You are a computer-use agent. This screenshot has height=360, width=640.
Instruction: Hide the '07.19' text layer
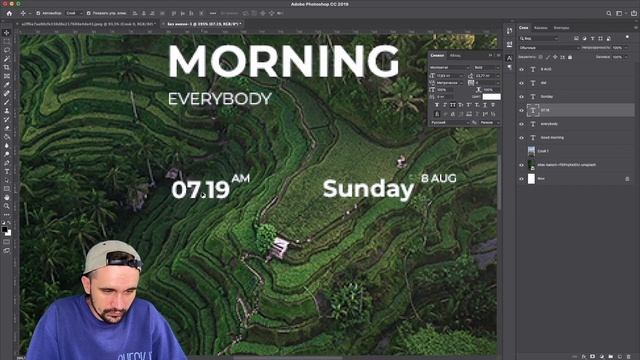tap(521, 110)
